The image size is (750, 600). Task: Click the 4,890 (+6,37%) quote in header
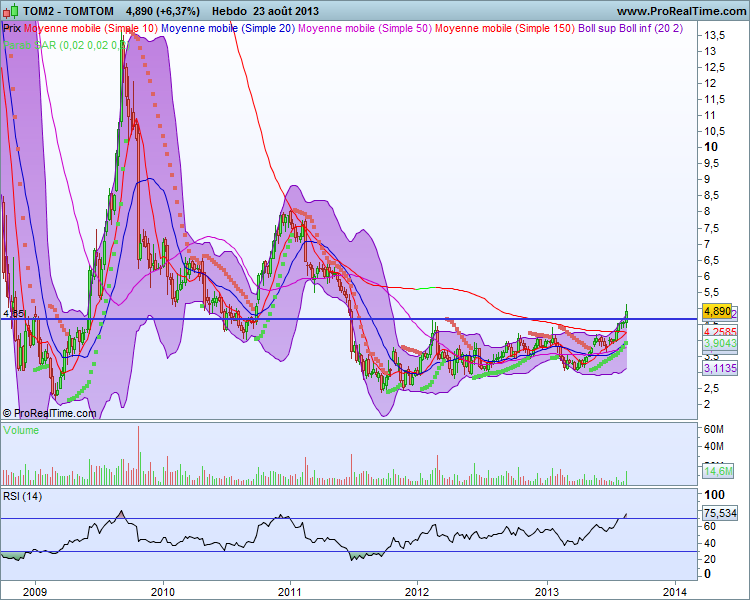click(163, 11)
